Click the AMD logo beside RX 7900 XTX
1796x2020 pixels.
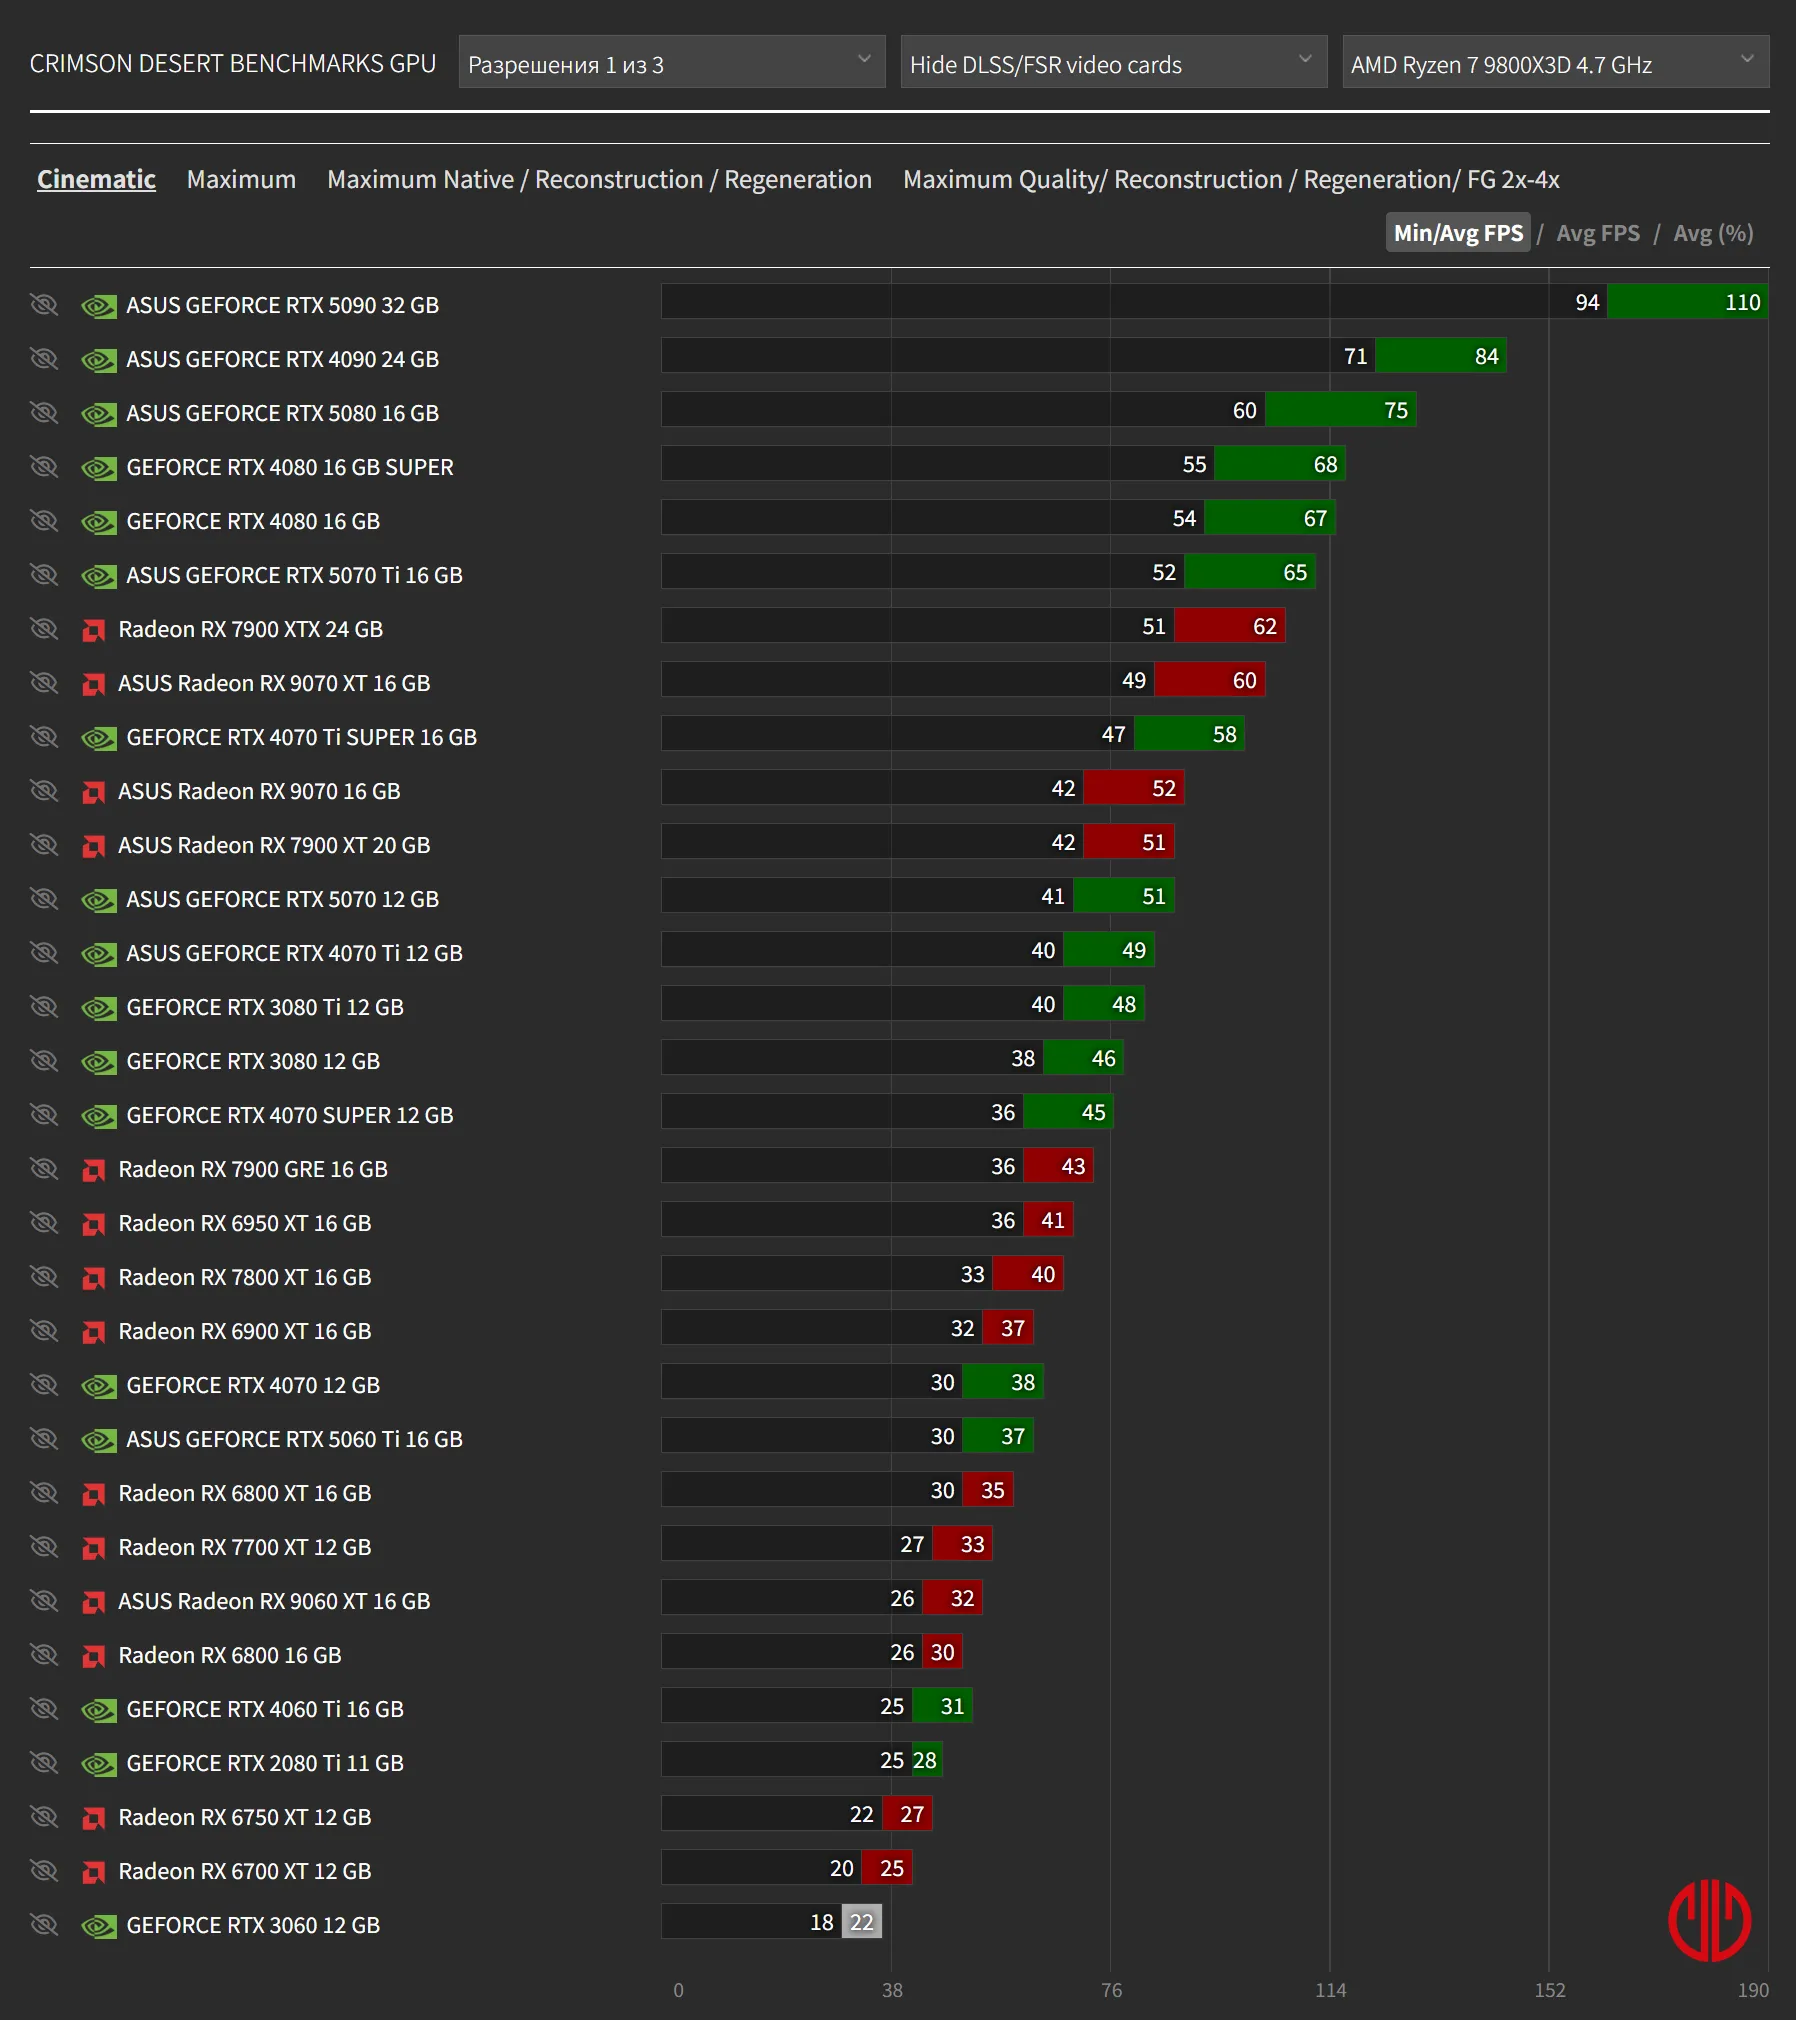point(94,630)
